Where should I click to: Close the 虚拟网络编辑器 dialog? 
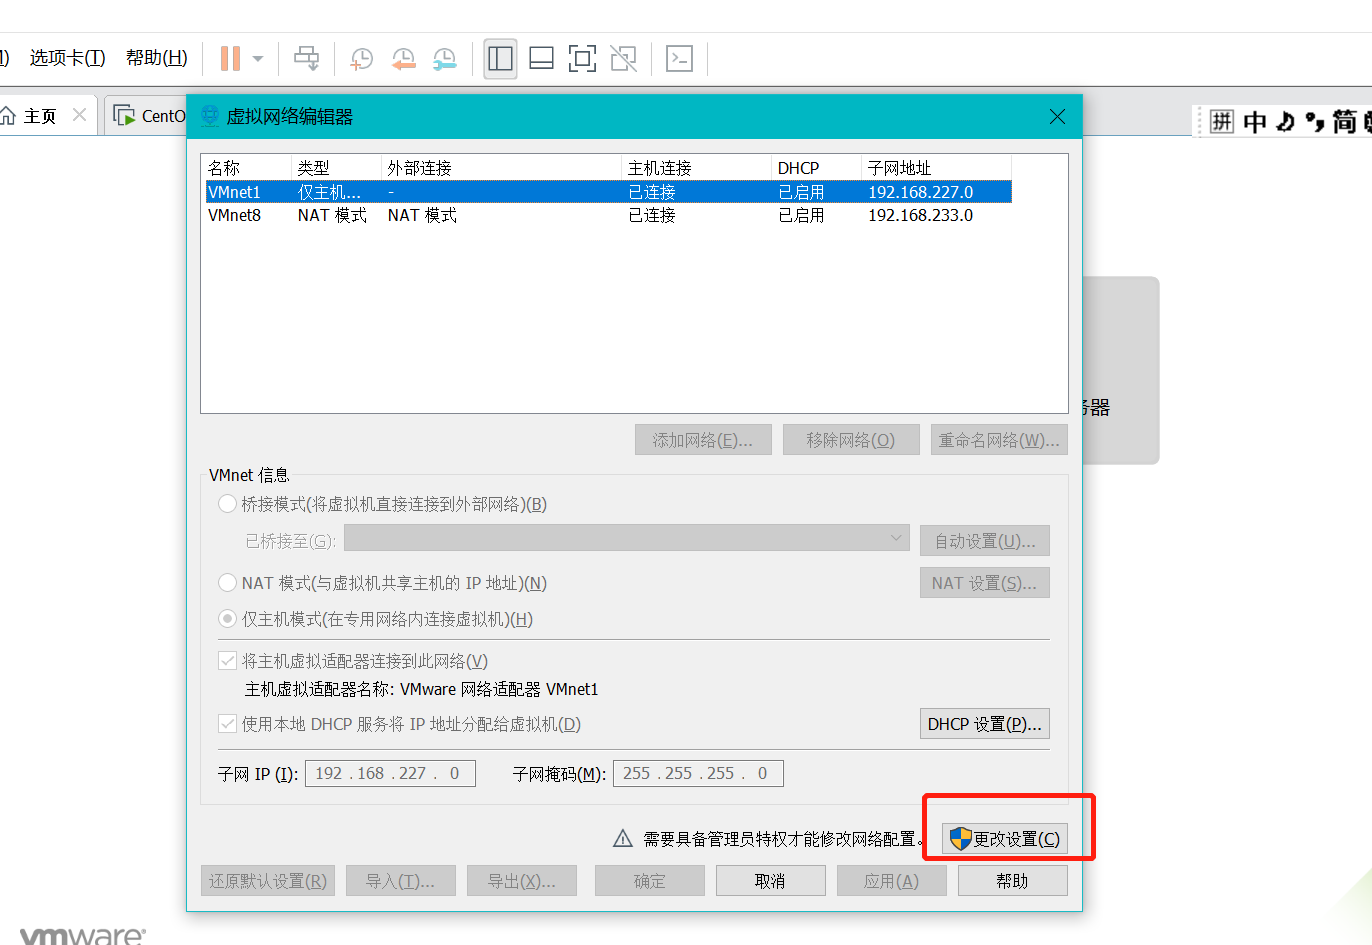coord(1057,117)
